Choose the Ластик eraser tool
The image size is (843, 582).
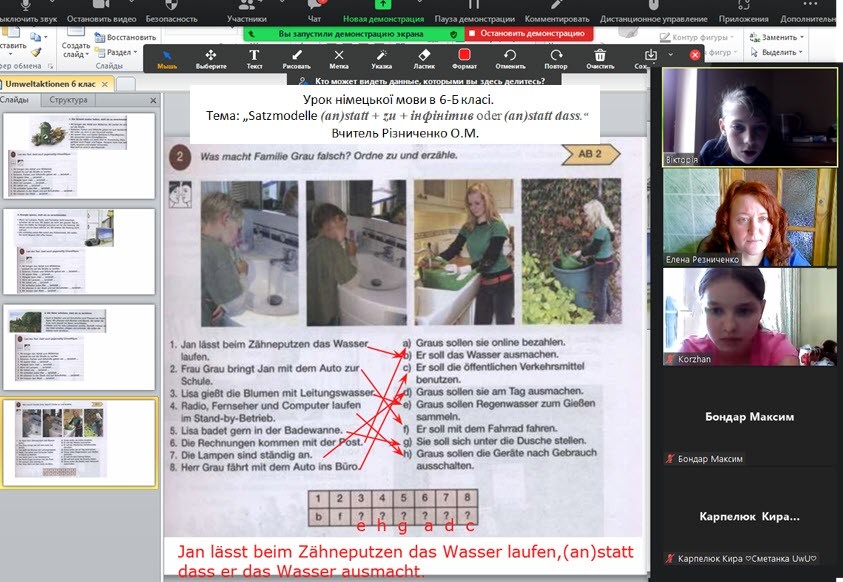click(x=422, y=59)
